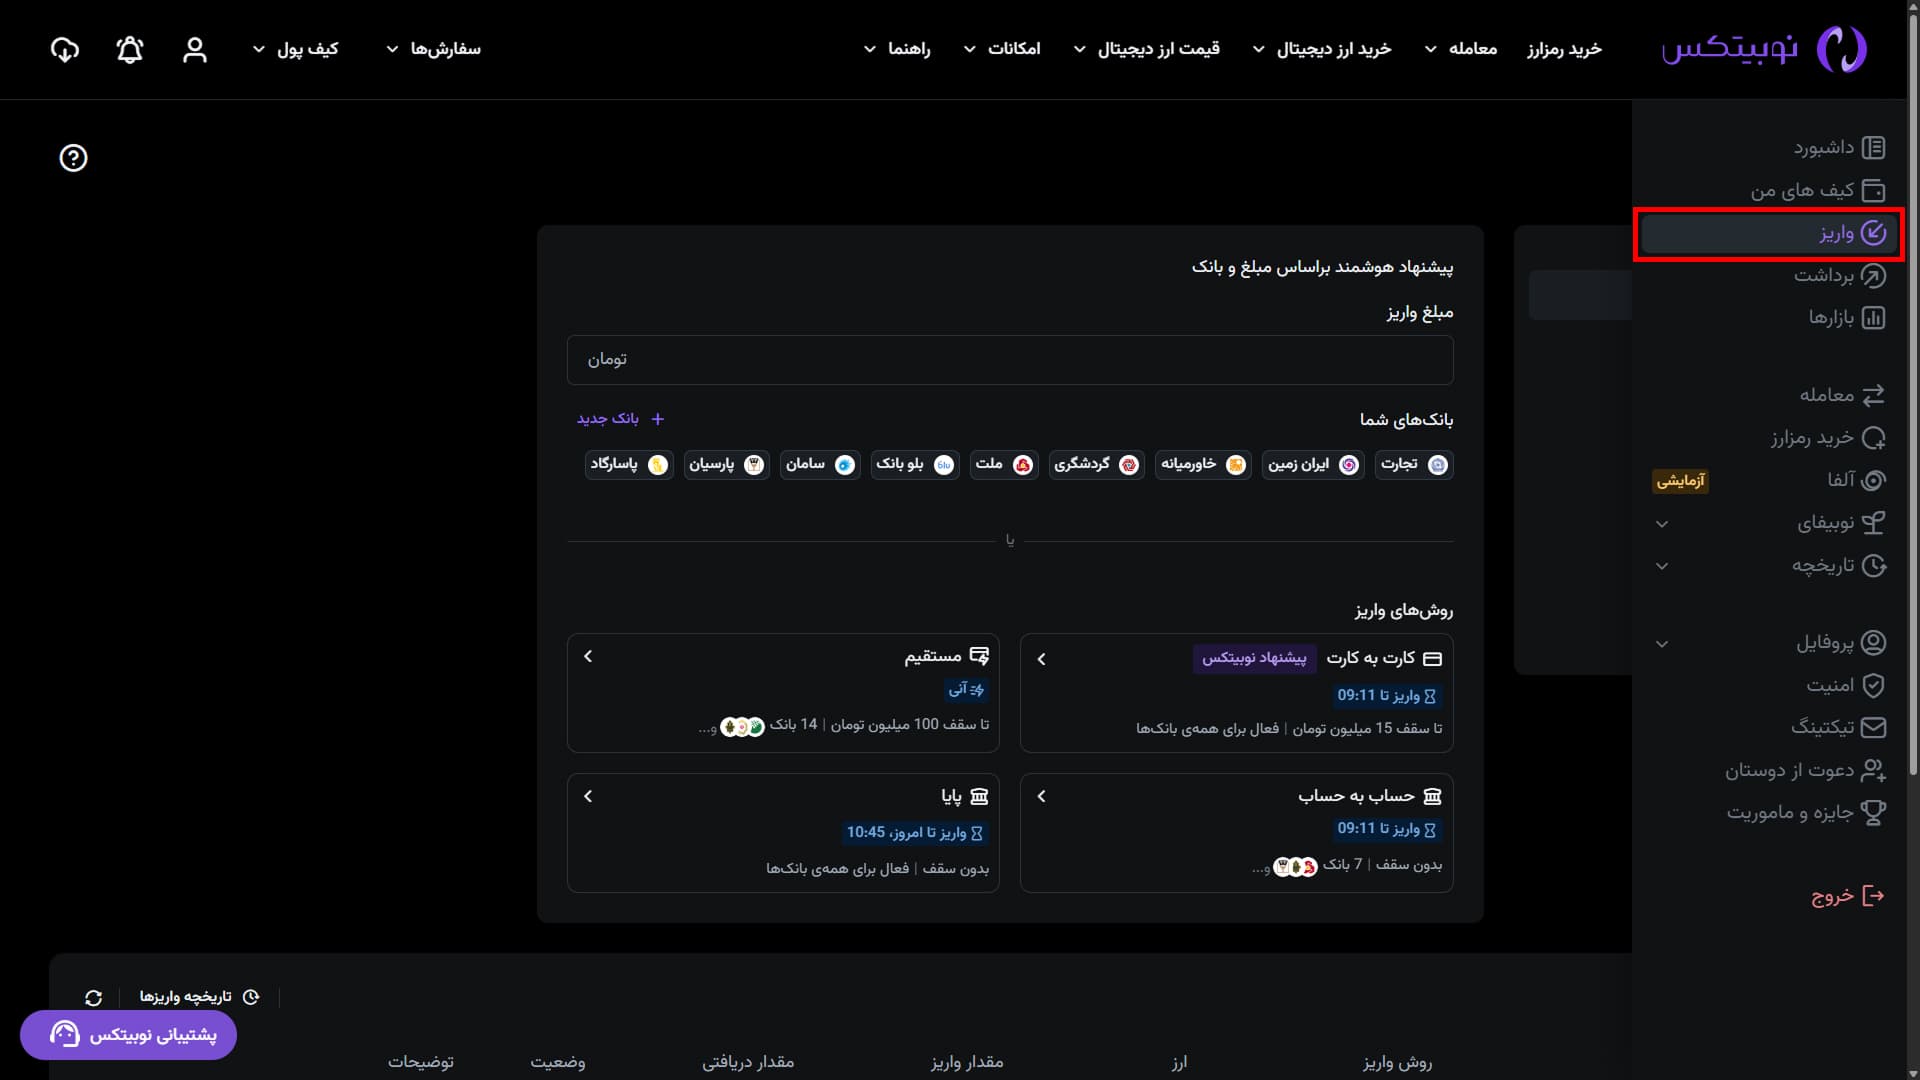Open دعوت از دوستان in sidebar

pyautogui.click(x=1805, y=770)
